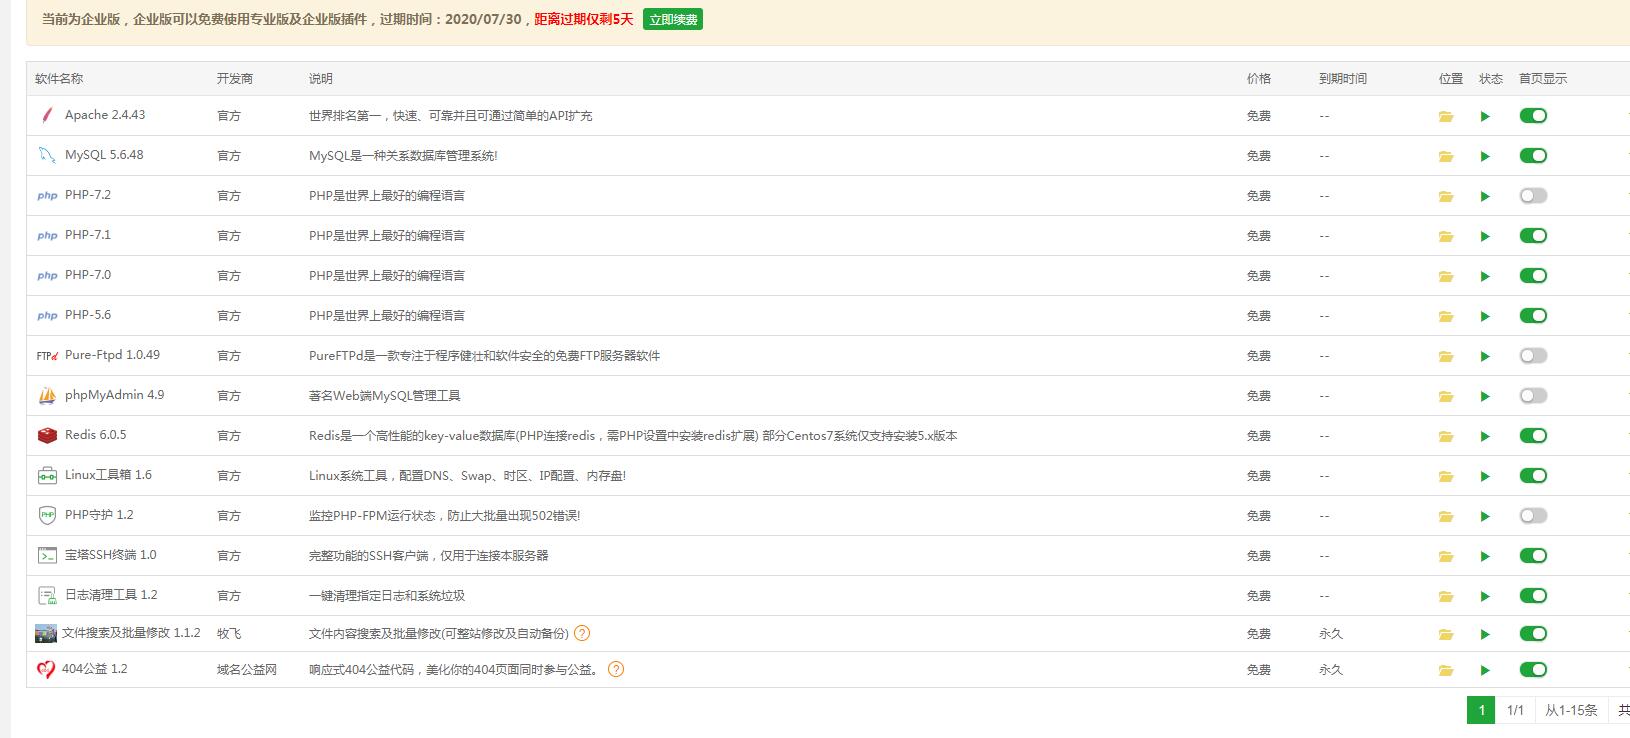Open 日志清理工具 1.2 software name
1630x738 pixels.
click(111, 595)
